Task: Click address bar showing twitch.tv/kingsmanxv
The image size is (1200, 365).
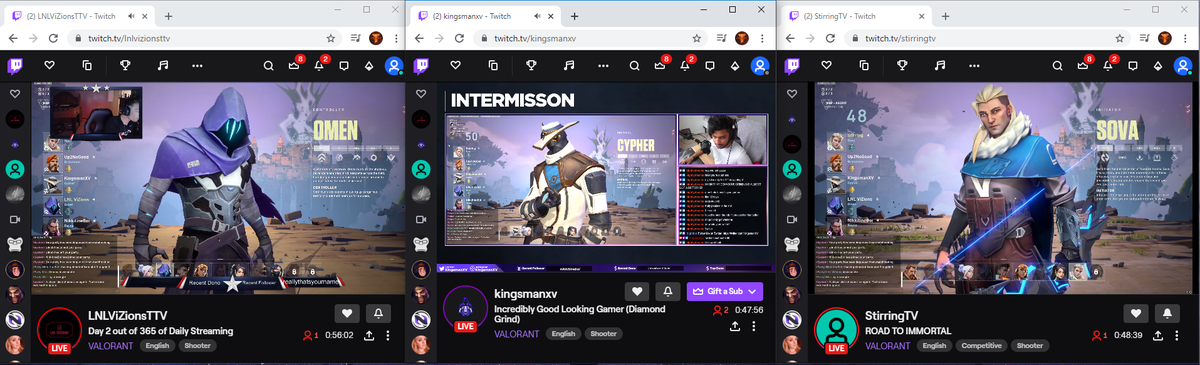Action: click(590, 38)
